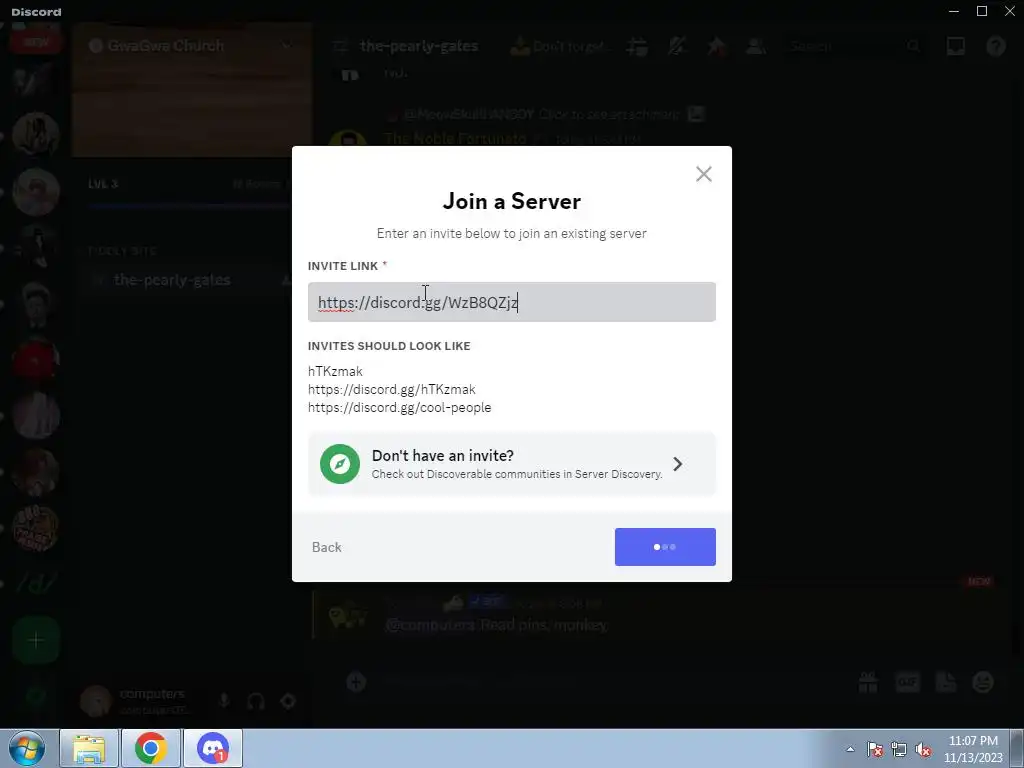Toggle headphones deafen in user panel
The width and height of the screenshot is (1024, 768).
click(x=256, y=701)
